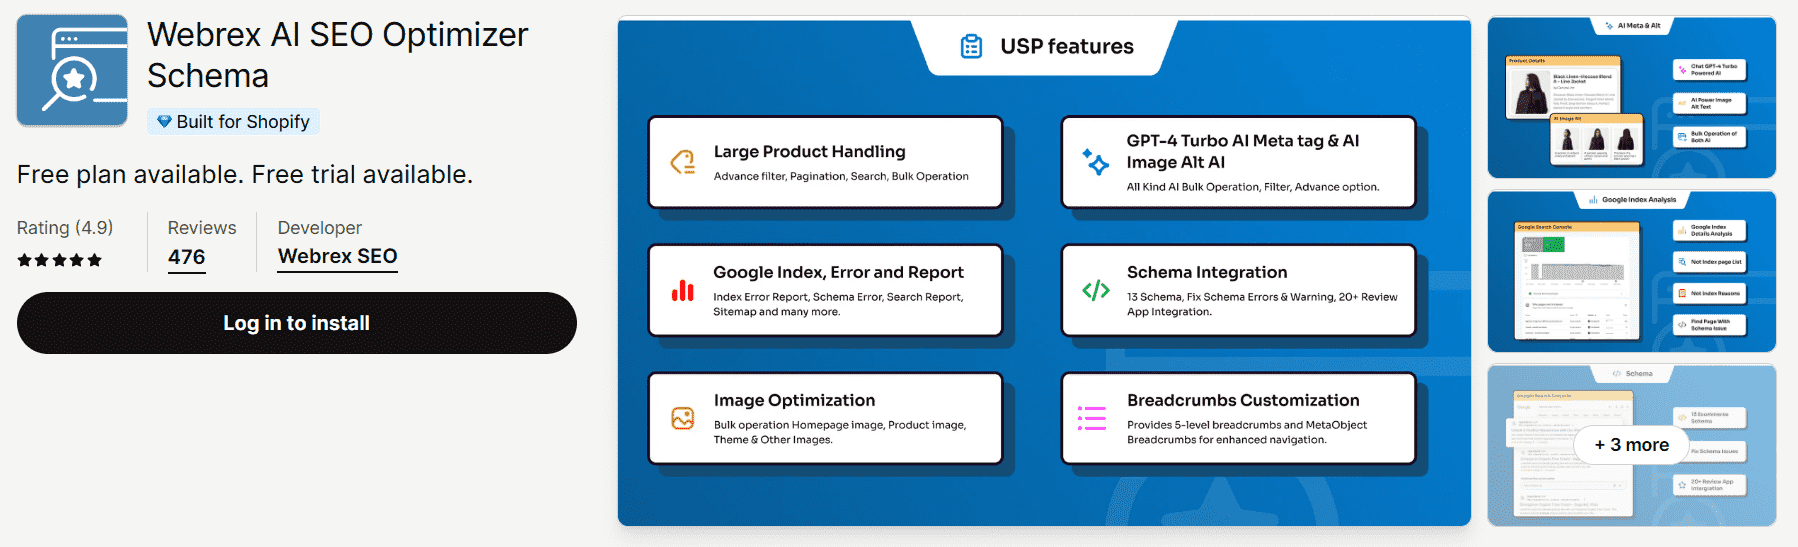
Task: Open the main USP features screenshot
Action: (x=1044, y=271)
